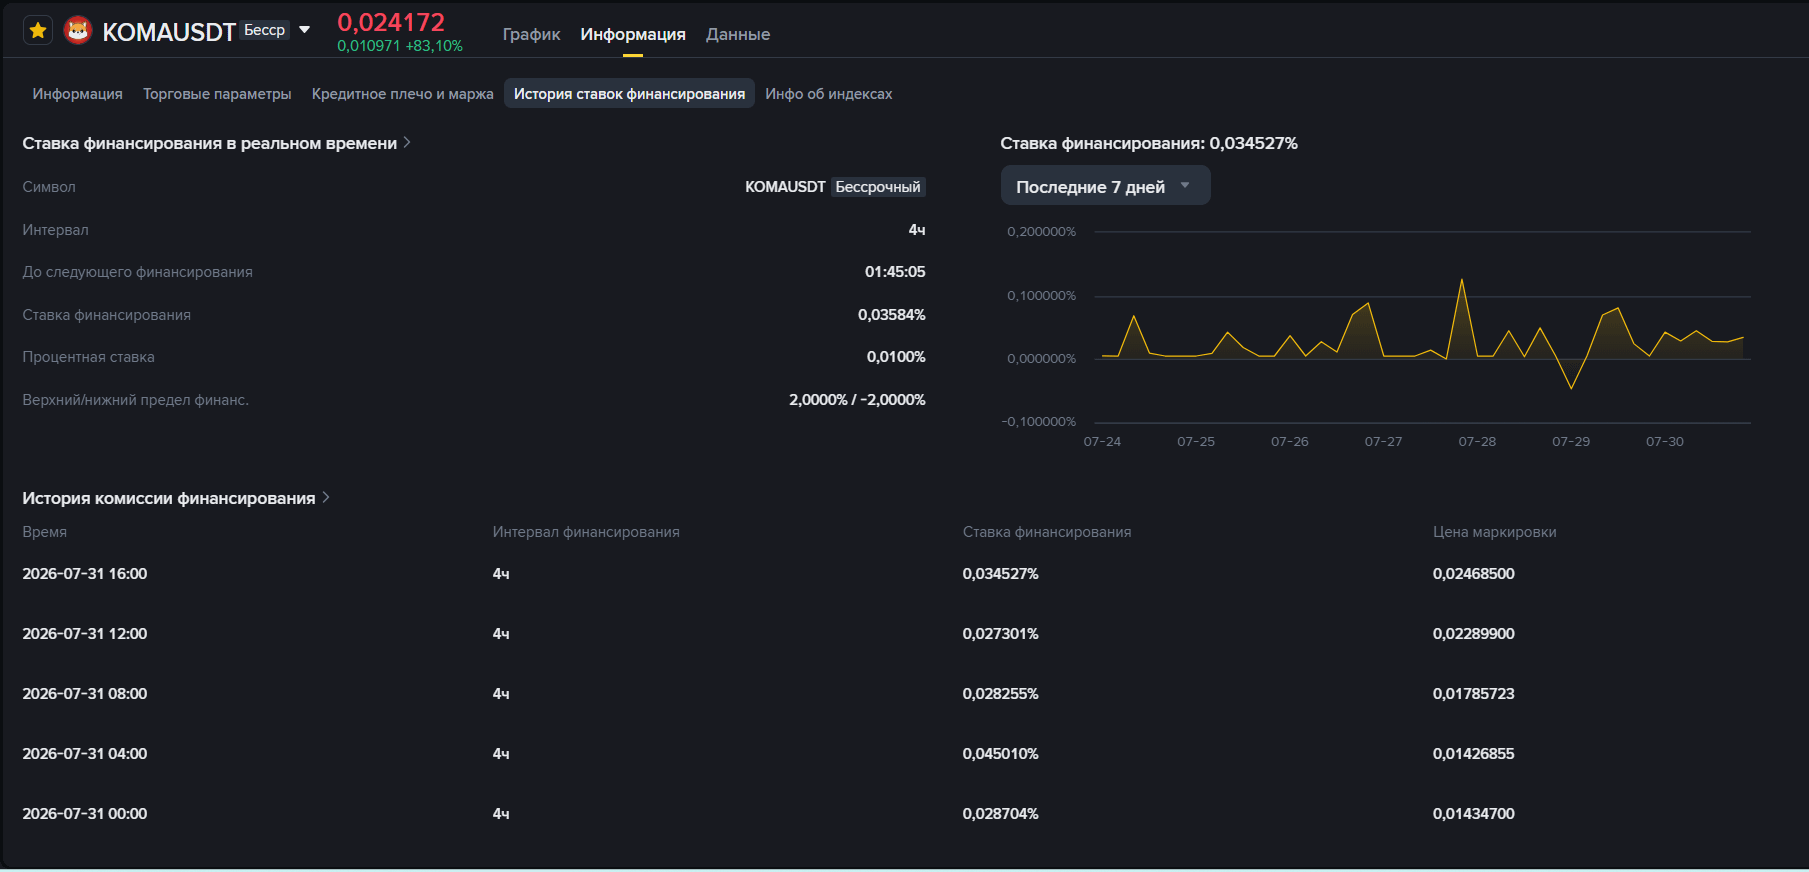Click the countdown value 01:45:05

895,272
